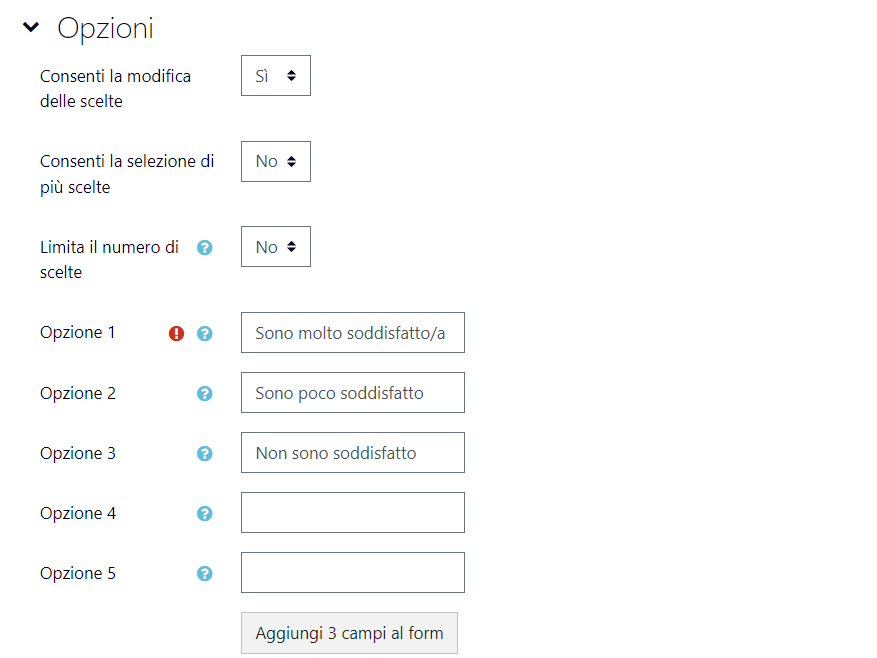Click the Aggiungi 3 campi al form button

tap(349, 633)
